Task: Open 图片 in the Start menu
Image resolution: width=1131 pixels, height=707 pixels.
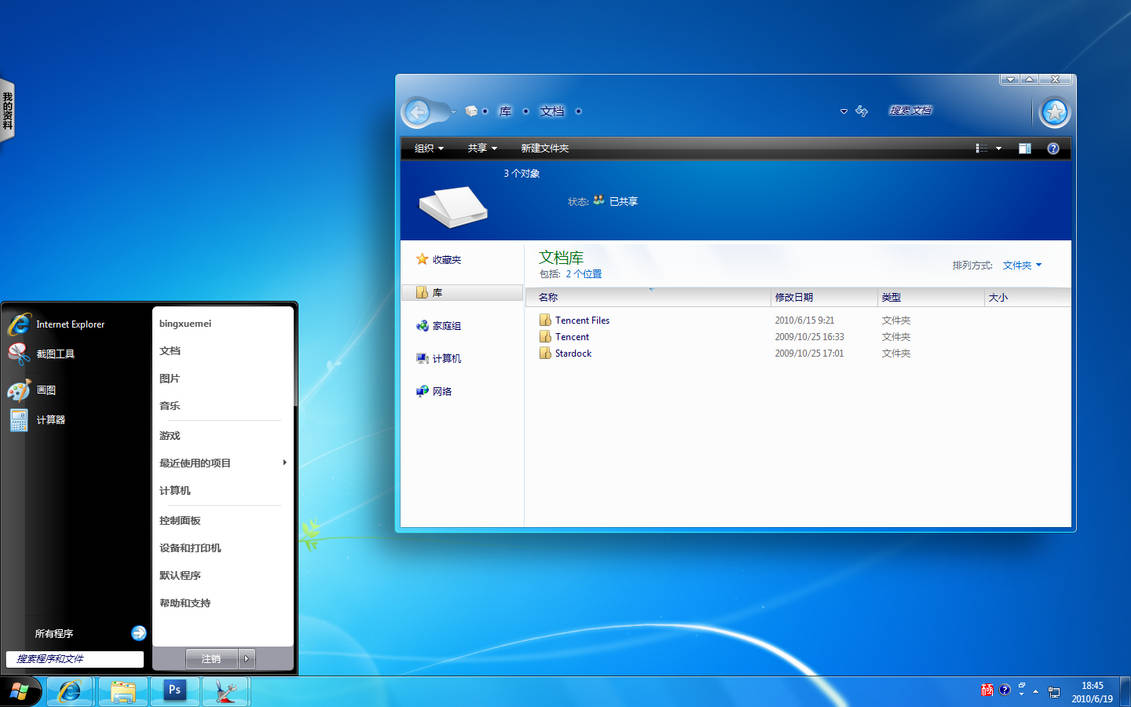Action: pyautogui.click(x=170, y=378)
